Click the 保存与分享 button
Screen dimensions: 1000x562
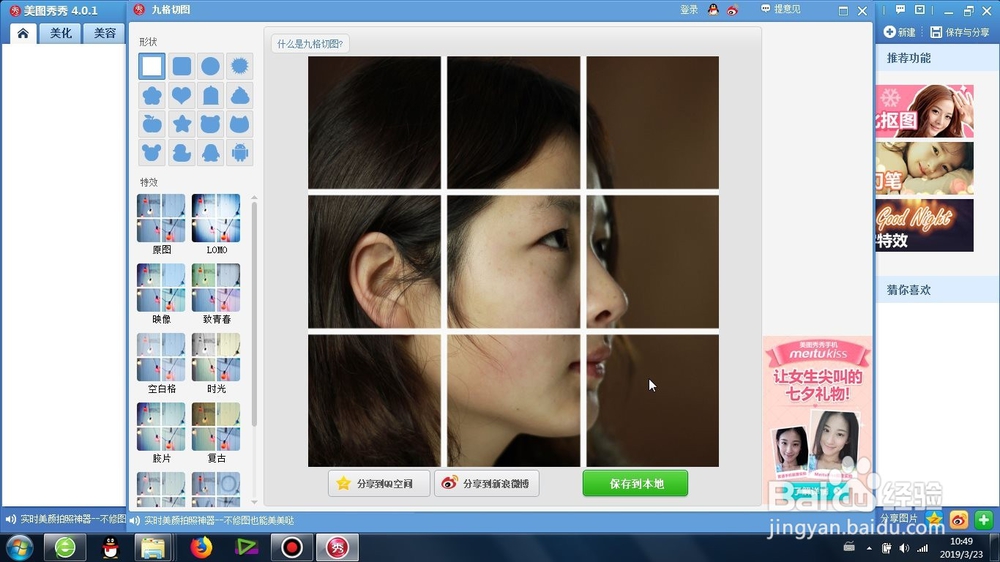(x=960, y=32)
